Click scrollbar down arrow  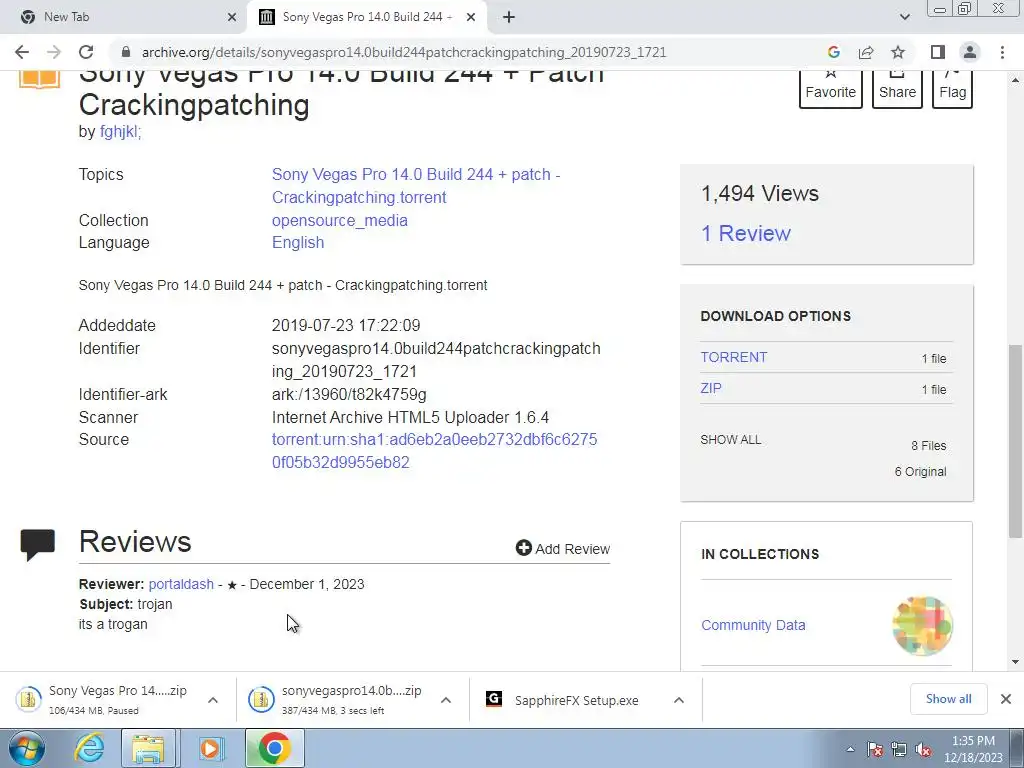[x=1015, y=662]
